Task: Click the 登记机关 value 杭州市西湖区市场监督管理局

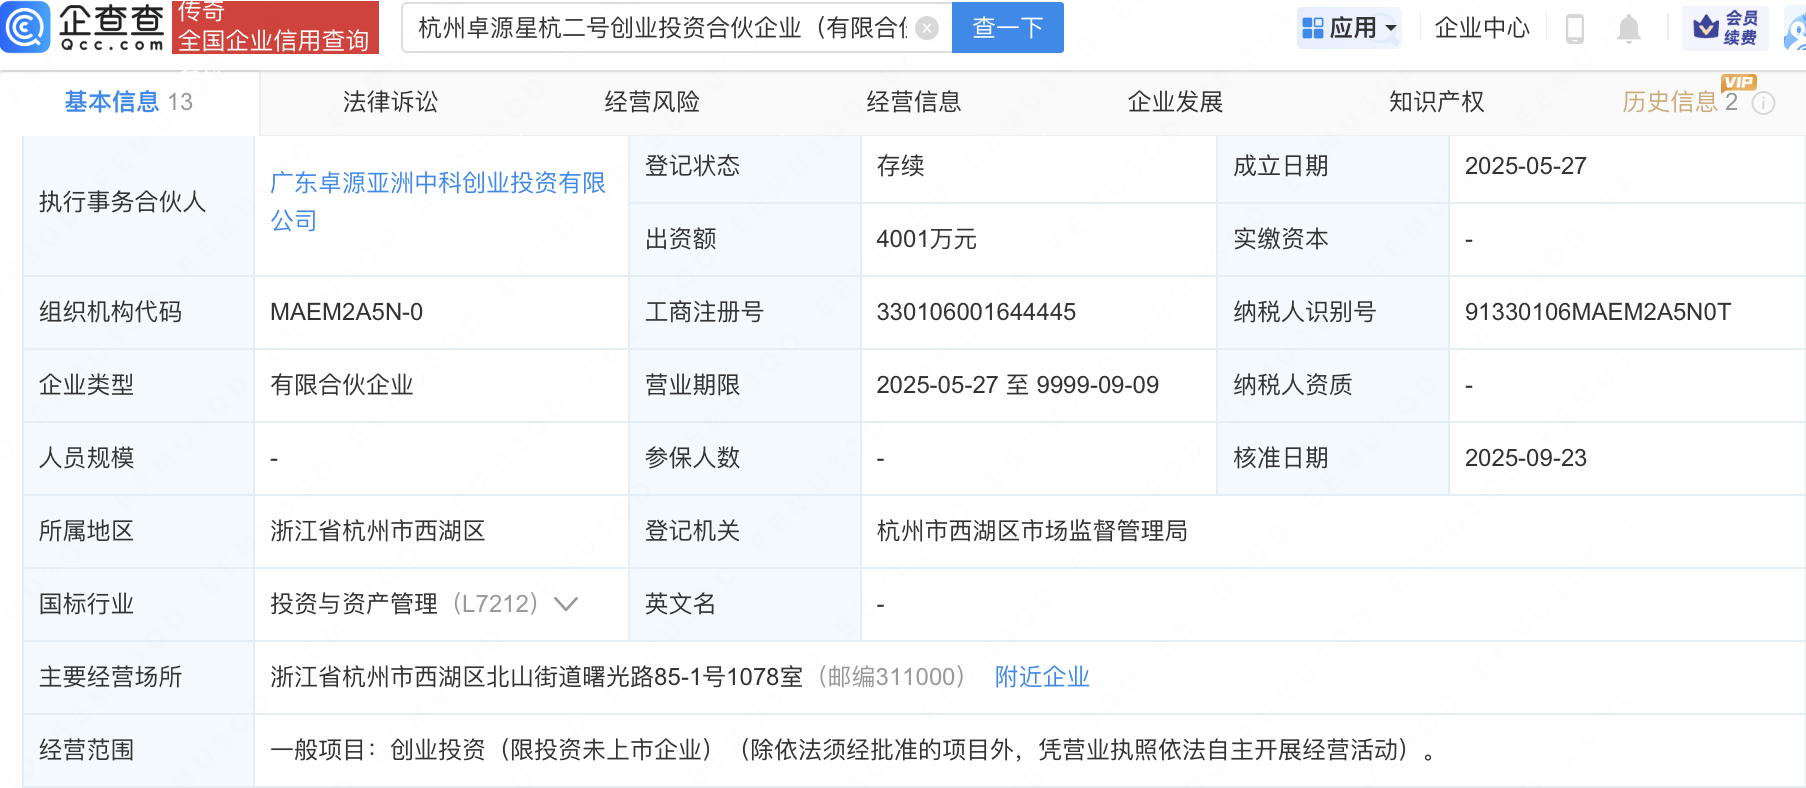Action: tap(1032, 531)
